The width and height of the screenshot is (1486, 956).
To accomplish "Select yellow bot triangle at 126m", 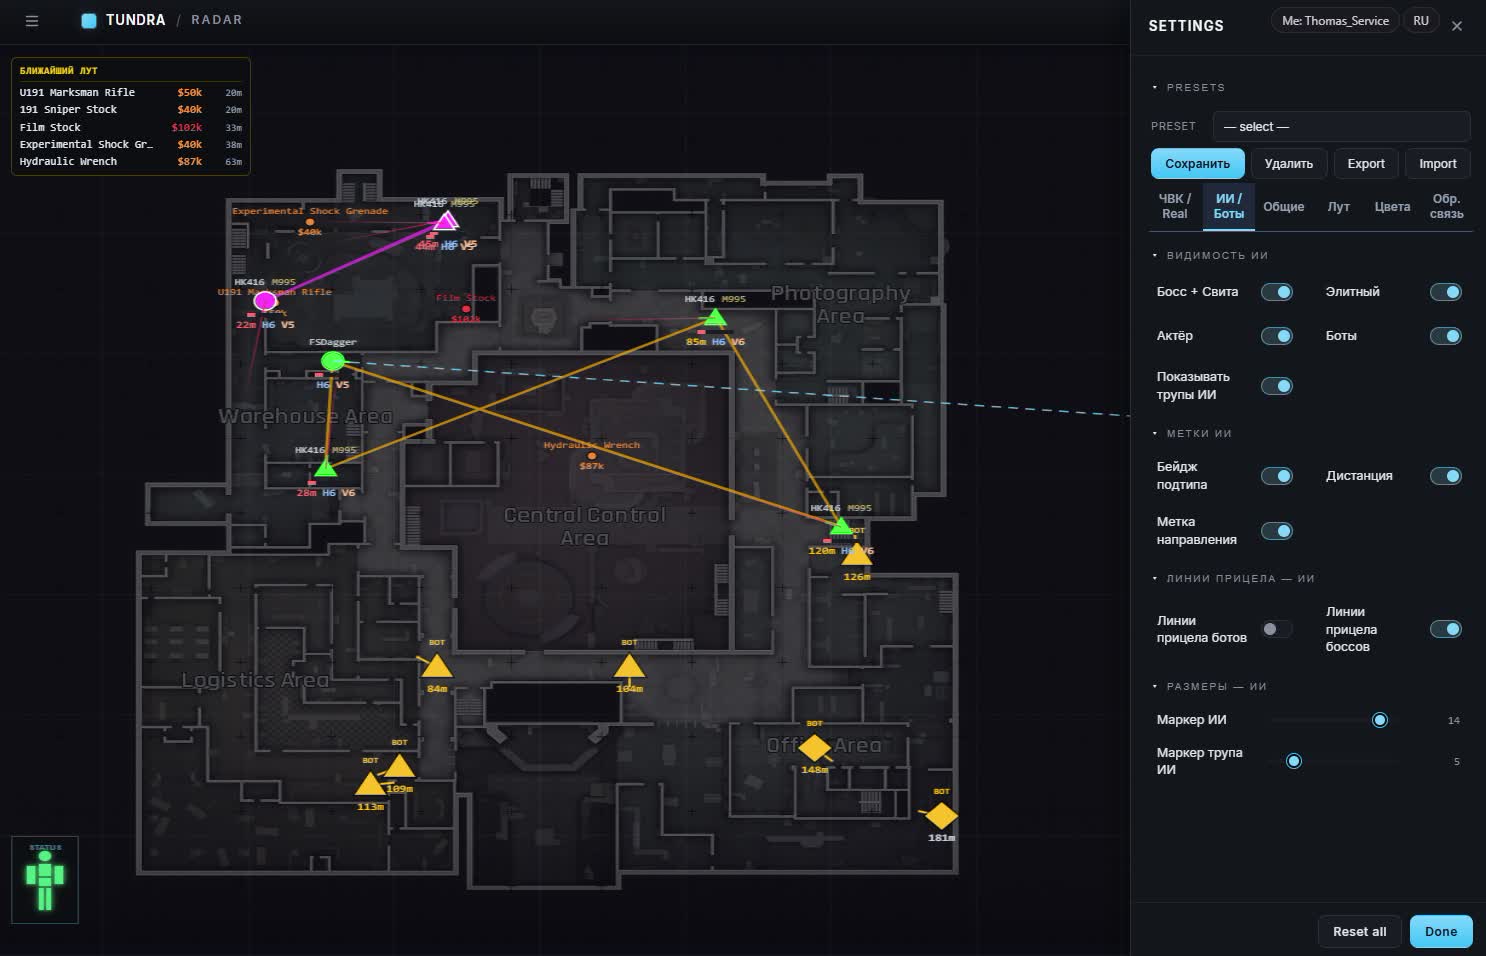I will (x=857, y=553).
